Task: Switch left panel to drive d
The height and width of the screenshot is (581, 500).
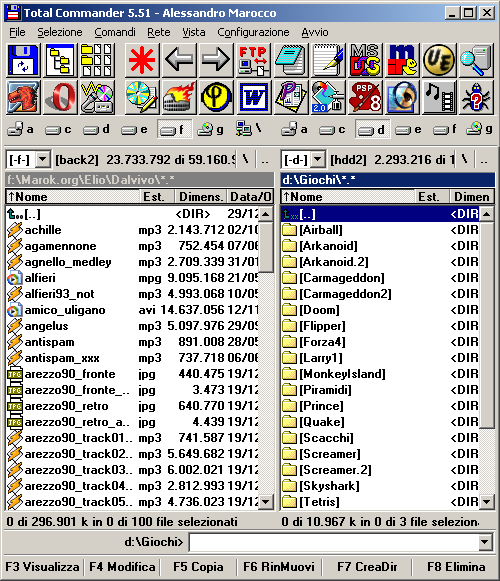Action: tap(96, 129)
